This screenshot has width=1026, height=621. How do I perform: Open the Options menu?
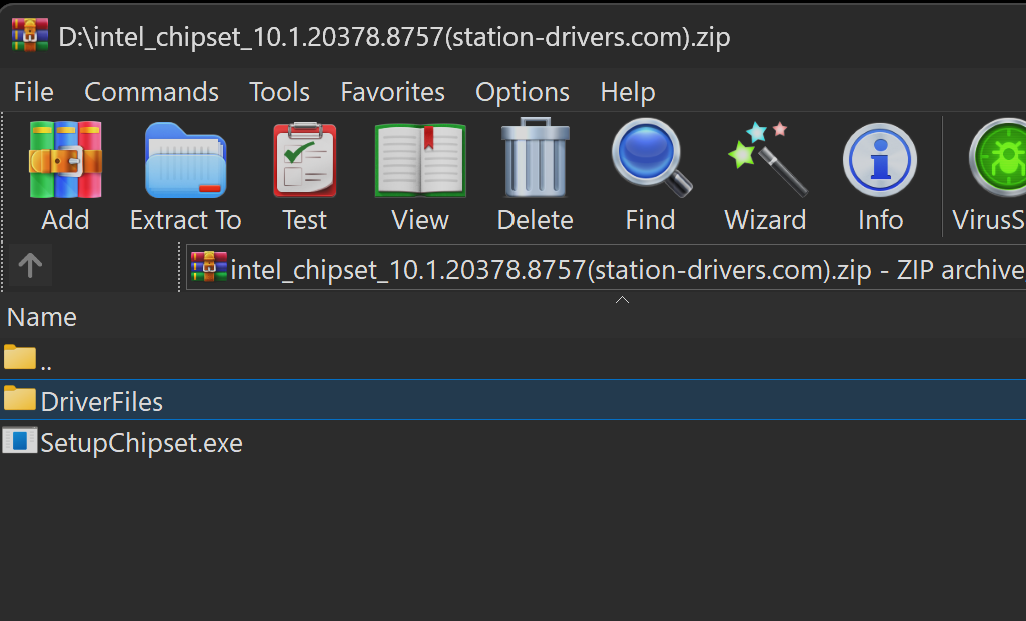tap(522, 92)
